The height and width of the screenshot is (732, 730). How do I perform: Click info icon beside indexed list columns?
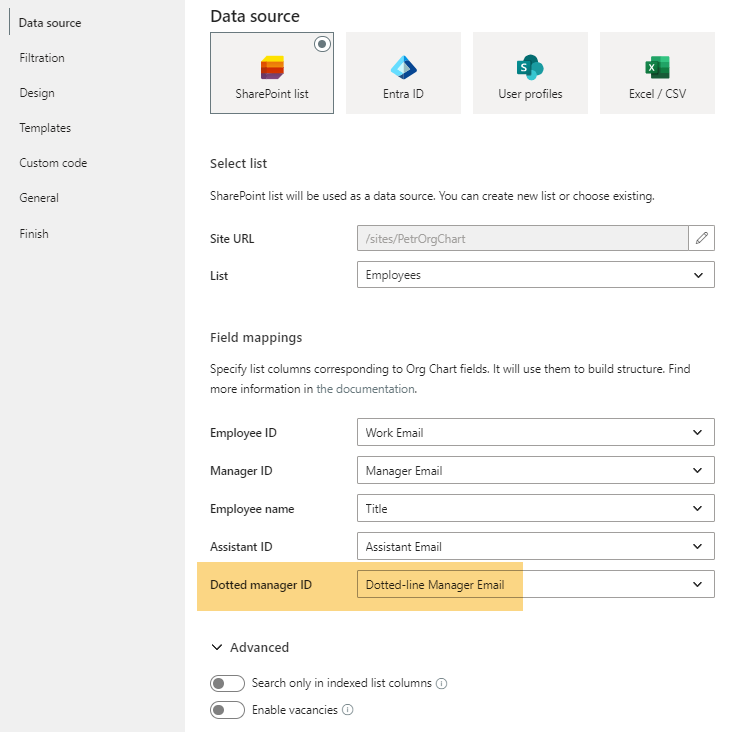pos(441,683)
